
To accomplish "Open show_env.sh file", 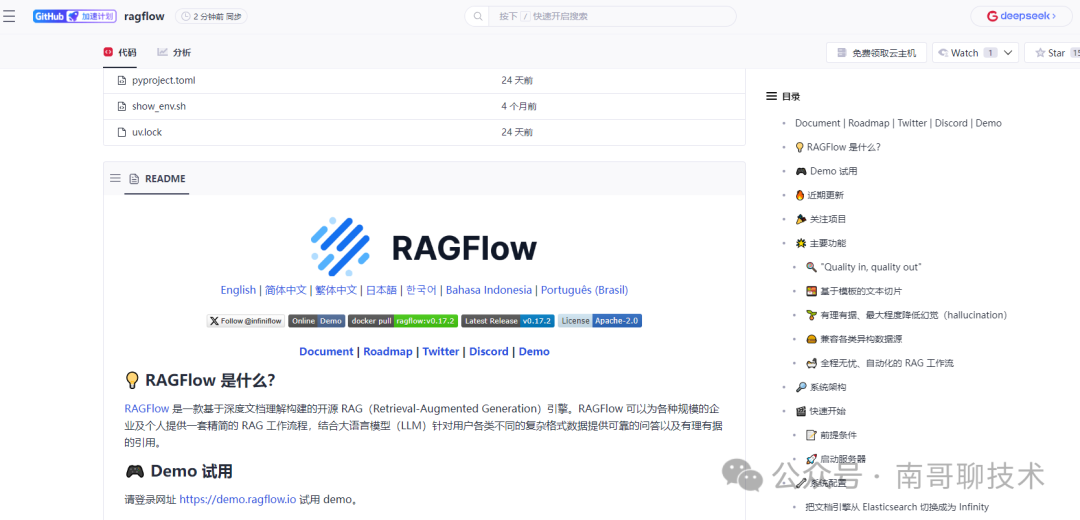I will click(159, 107).
